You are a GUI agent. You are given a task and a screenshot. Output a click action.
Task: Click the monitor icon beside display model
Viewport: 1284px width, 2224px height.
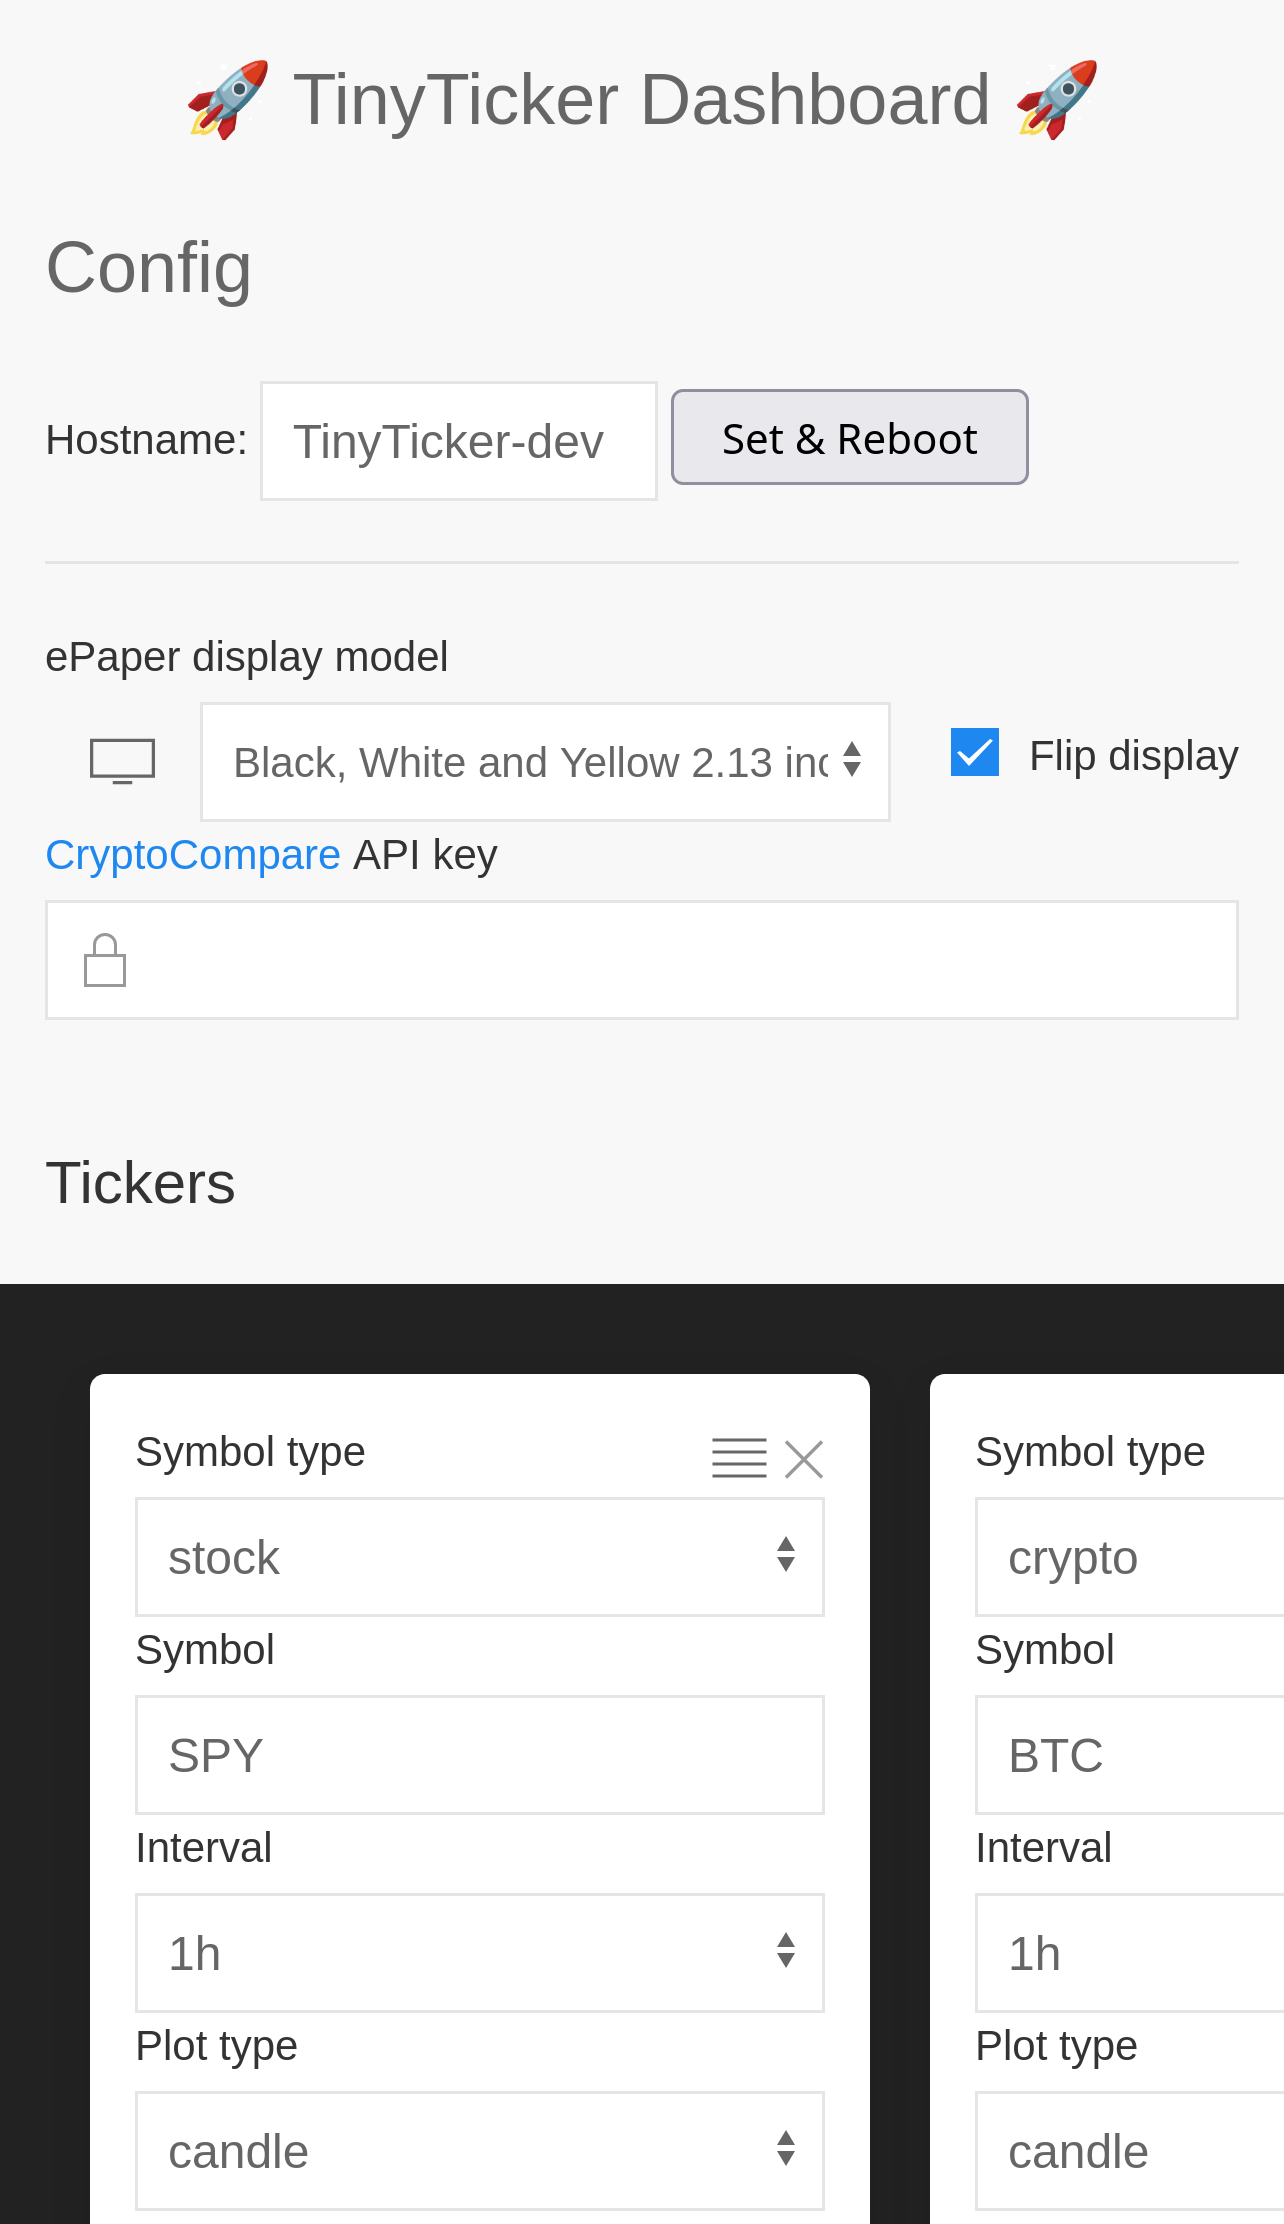[122, 761]
